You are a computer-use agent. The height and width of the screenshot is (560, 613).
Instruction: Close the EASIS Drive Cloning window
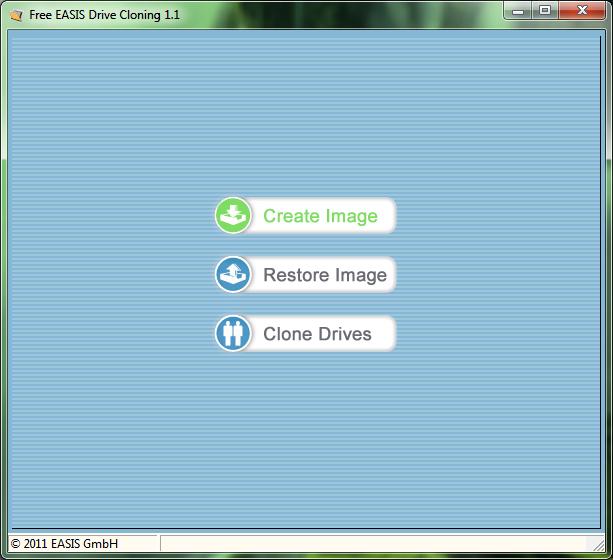pos(582,11)
